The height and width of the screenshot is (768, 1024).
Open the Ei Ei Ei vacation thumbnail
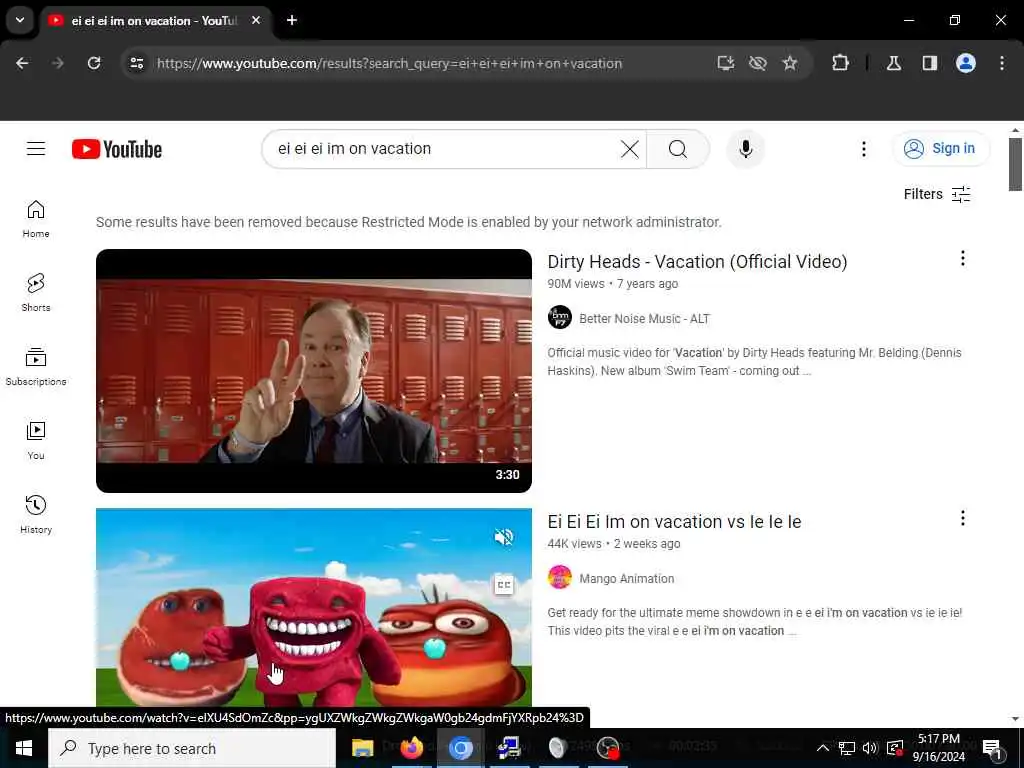tap(313, 607)
